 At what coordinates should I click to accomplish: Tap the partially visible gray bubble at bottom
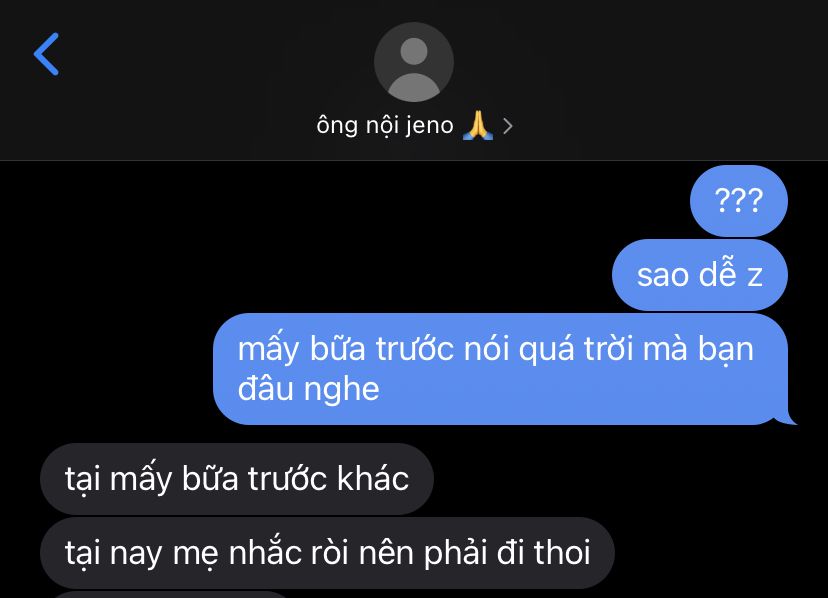pyautogui.click(x=169, y=595)
